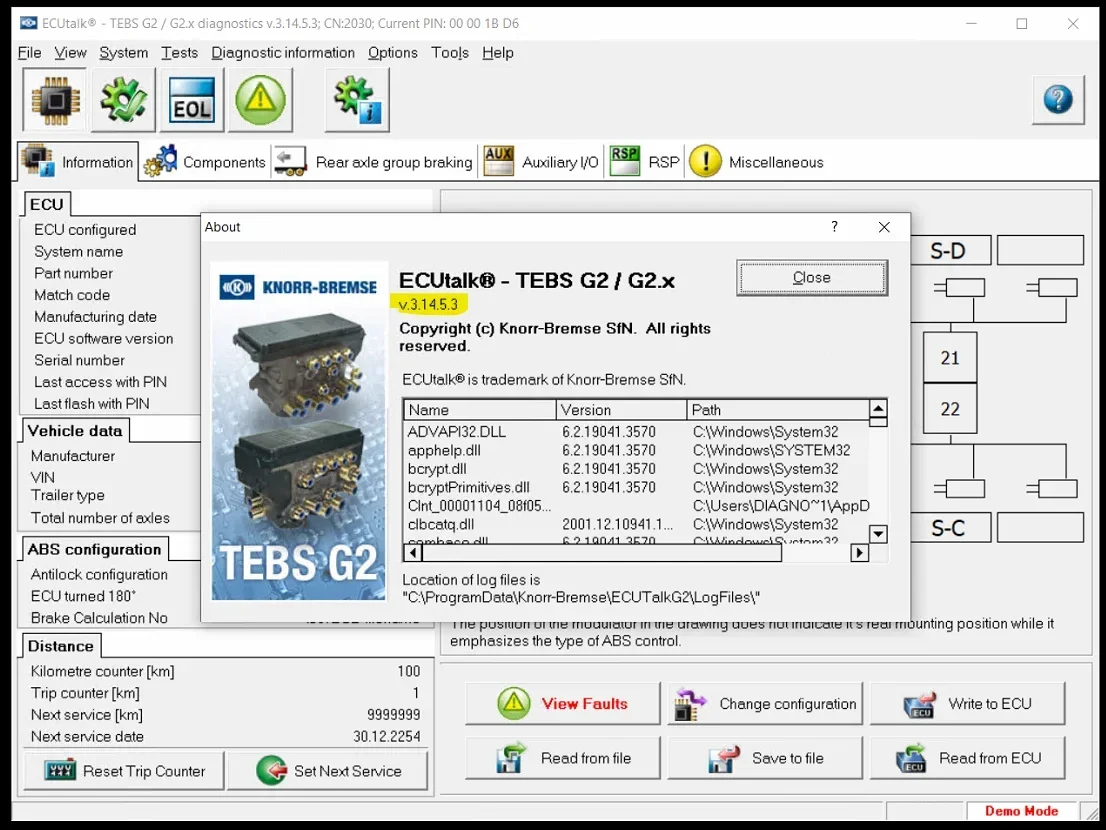
Task: Click the Reset Trip Counter button
Action: pyautogui.click(x=124, y=771)
